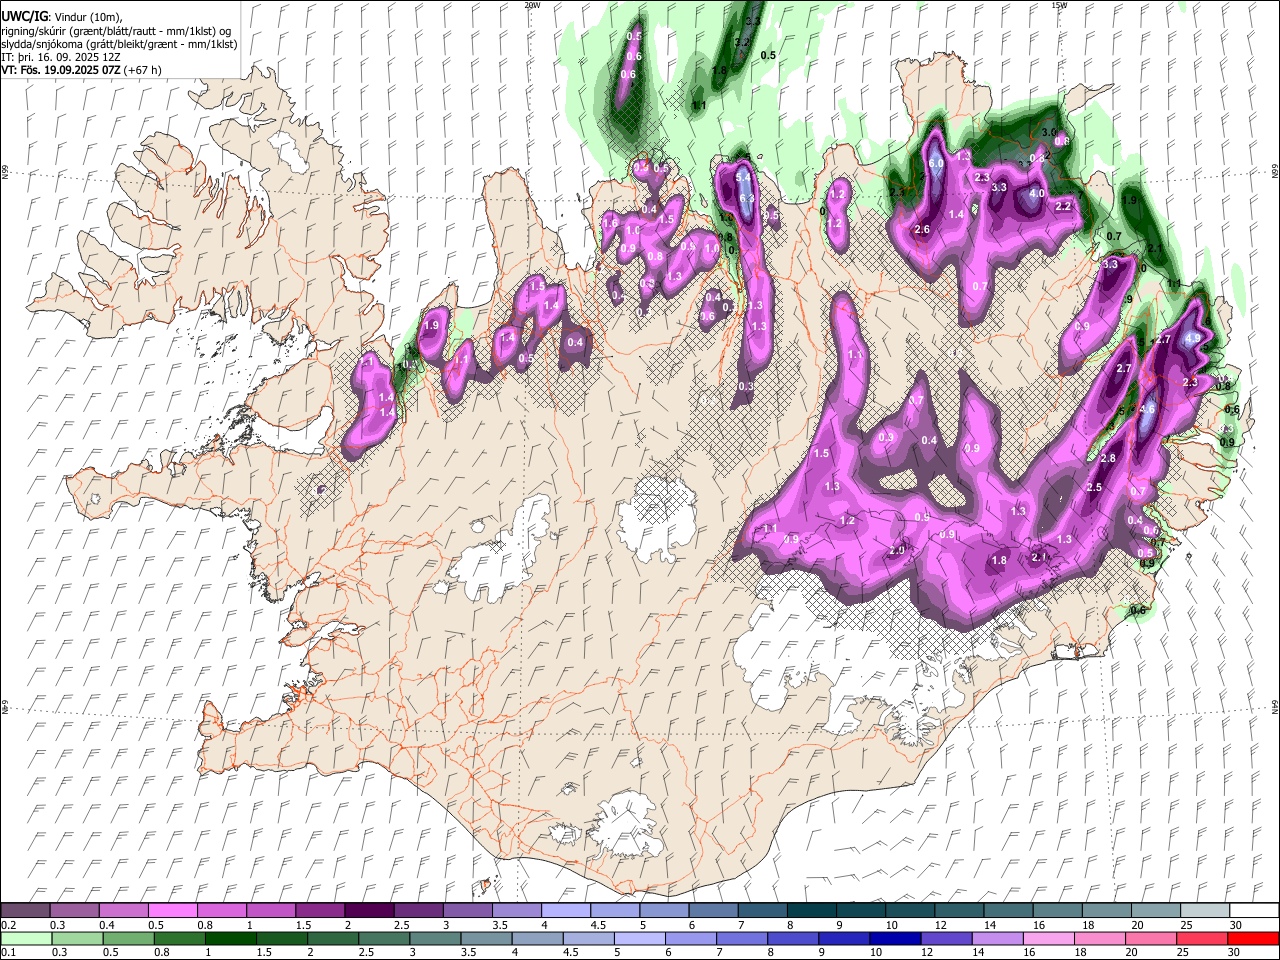Select the '2.2' precipitation value in the northeast
This screenshot has width=1280, height=960.
[1064, 206]
